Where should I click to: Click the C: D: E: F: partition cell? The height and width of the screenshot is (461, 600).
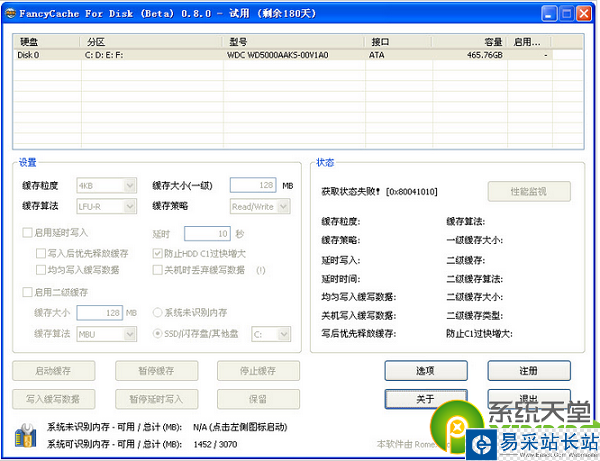[x=104, y=55]
